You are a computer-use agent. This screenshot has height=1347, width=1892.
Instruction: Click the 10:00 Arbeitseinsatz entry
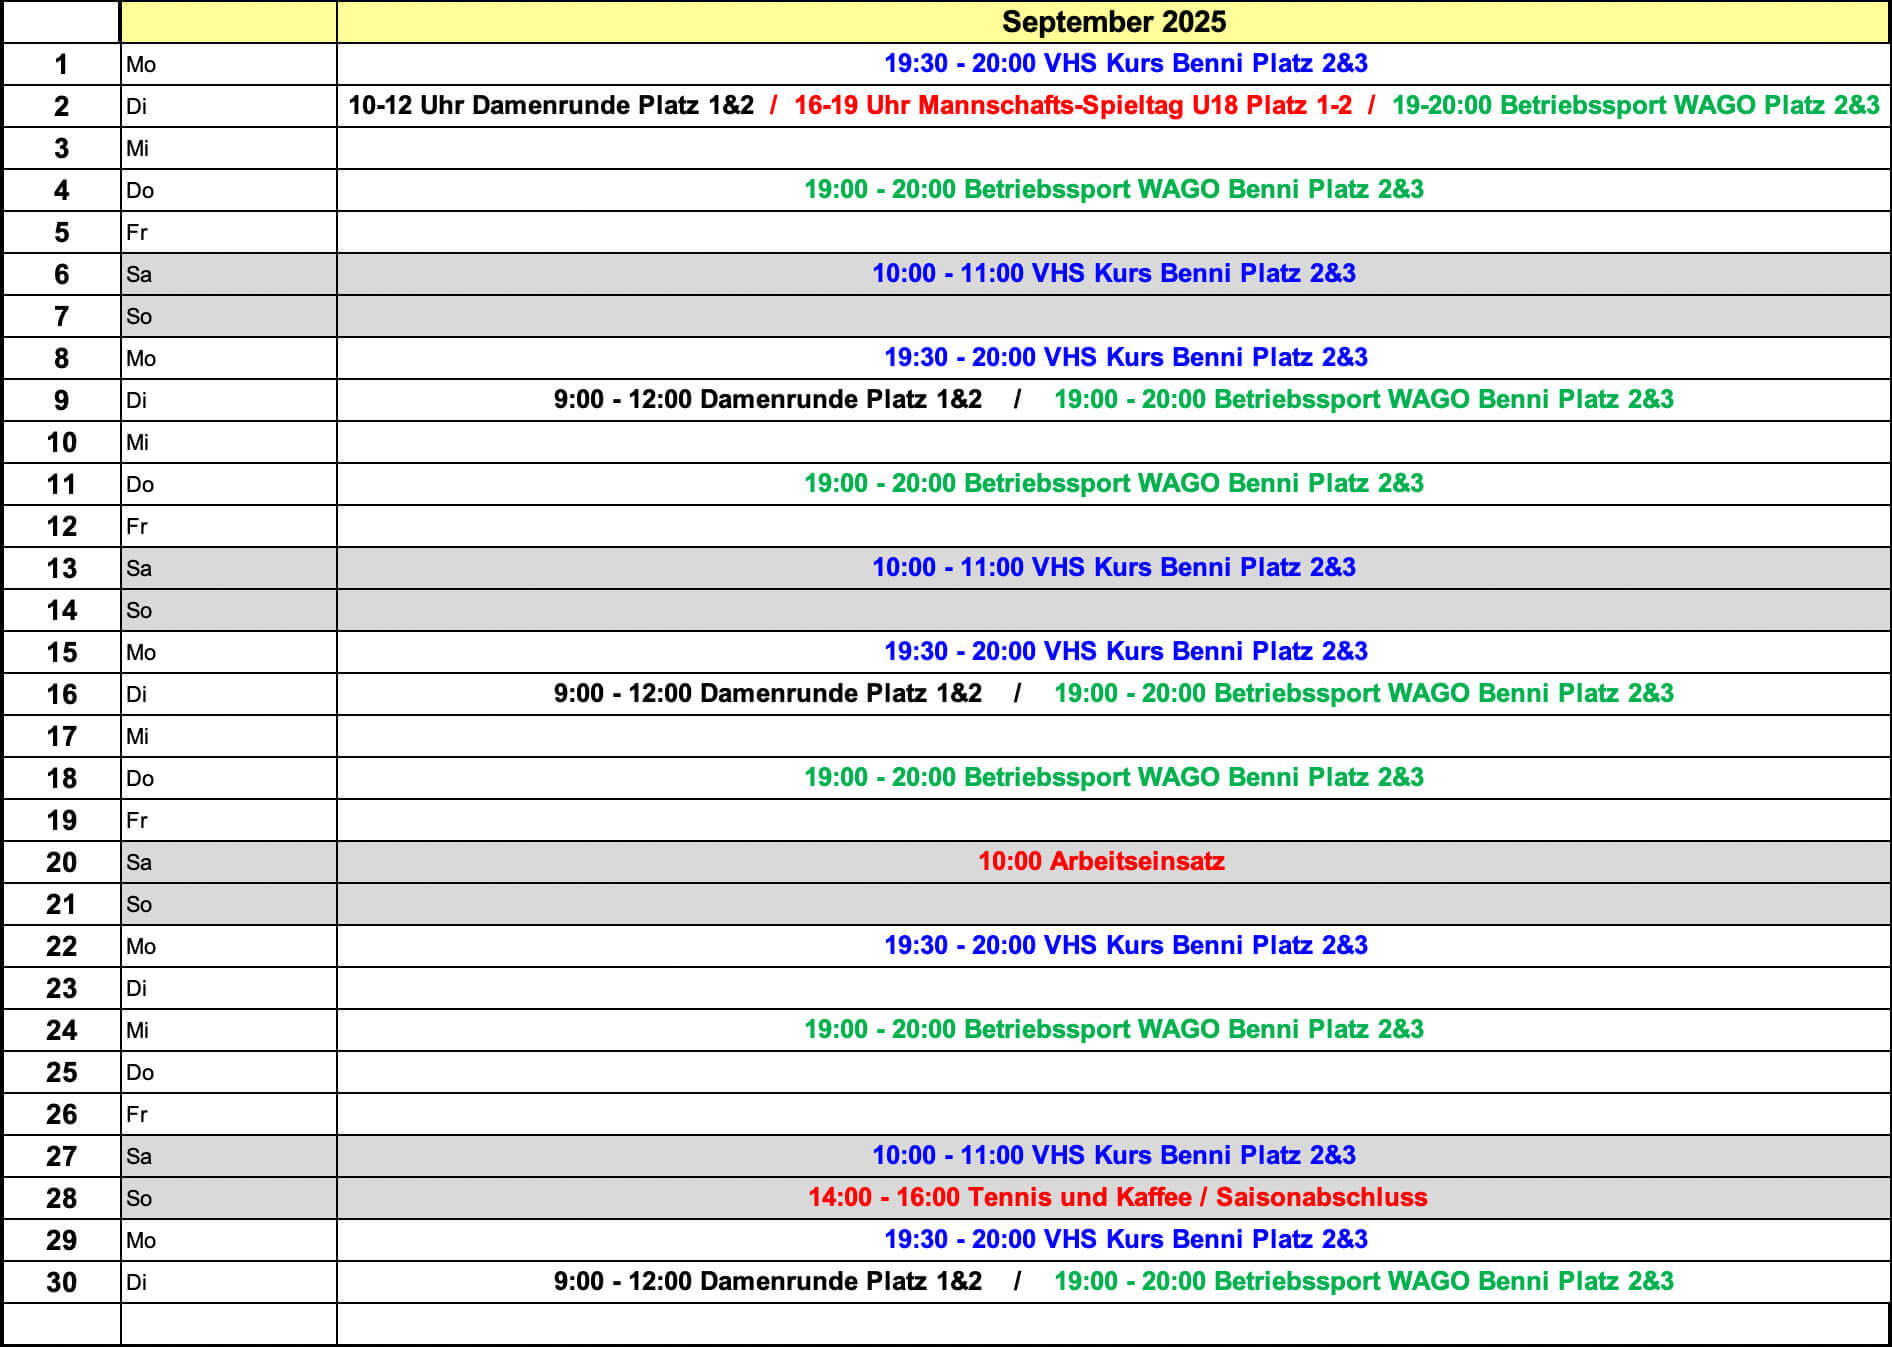(x=1101, y=861)
